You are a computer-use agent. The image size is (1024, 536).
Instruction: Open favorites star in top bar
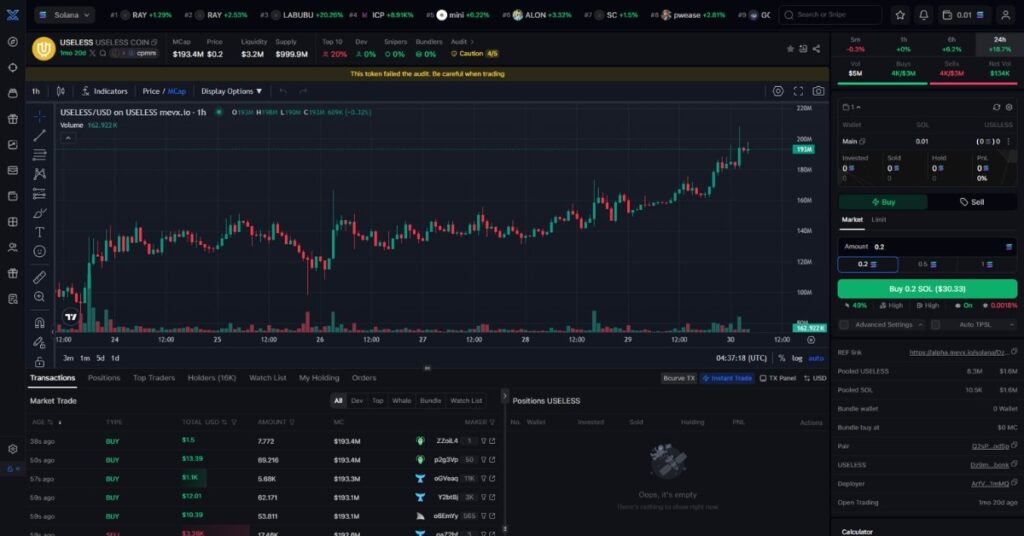click(900, 15)
